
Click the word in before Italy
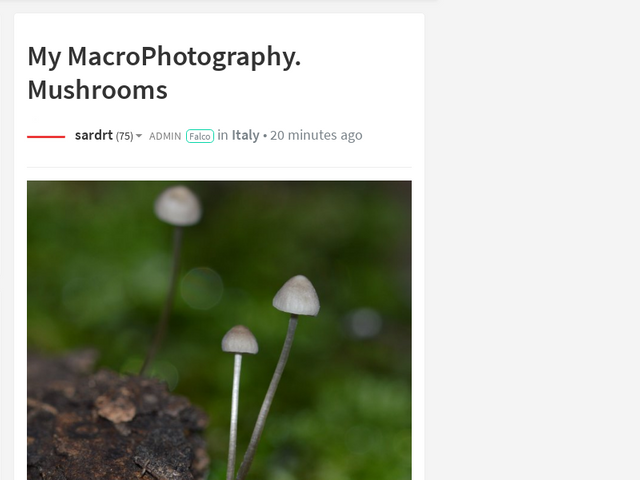(x=222, y=135)
